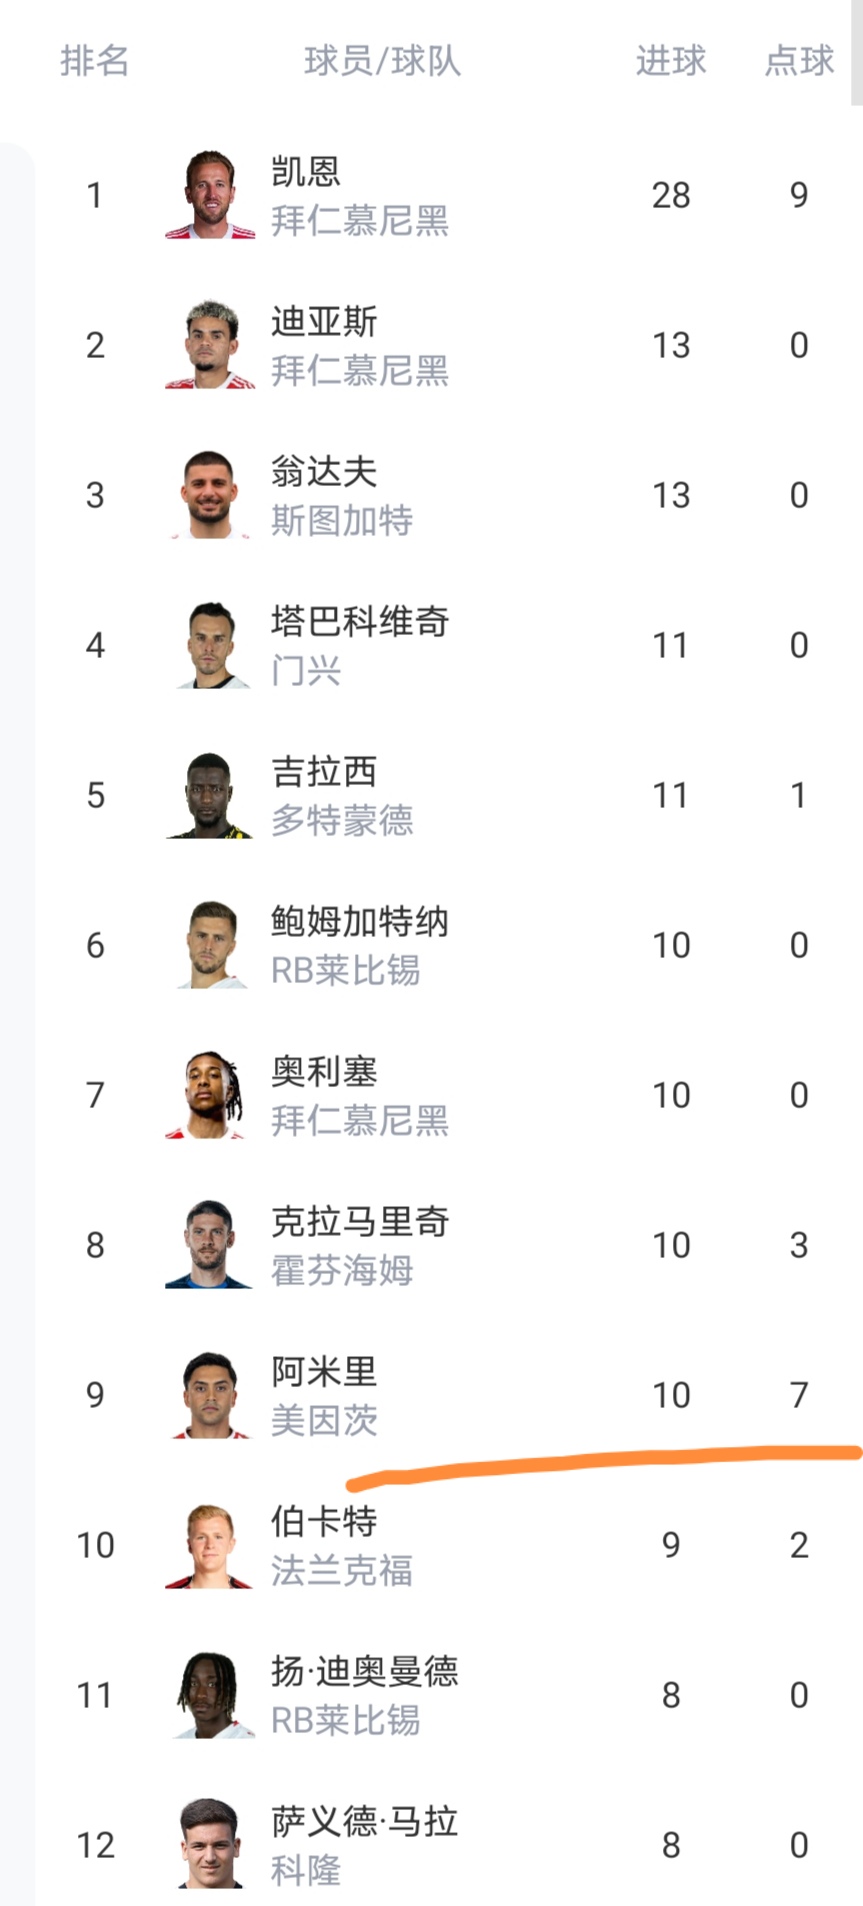Open 阿米里 player name
Screen dimensions: 863x1906
[324, 1372]
